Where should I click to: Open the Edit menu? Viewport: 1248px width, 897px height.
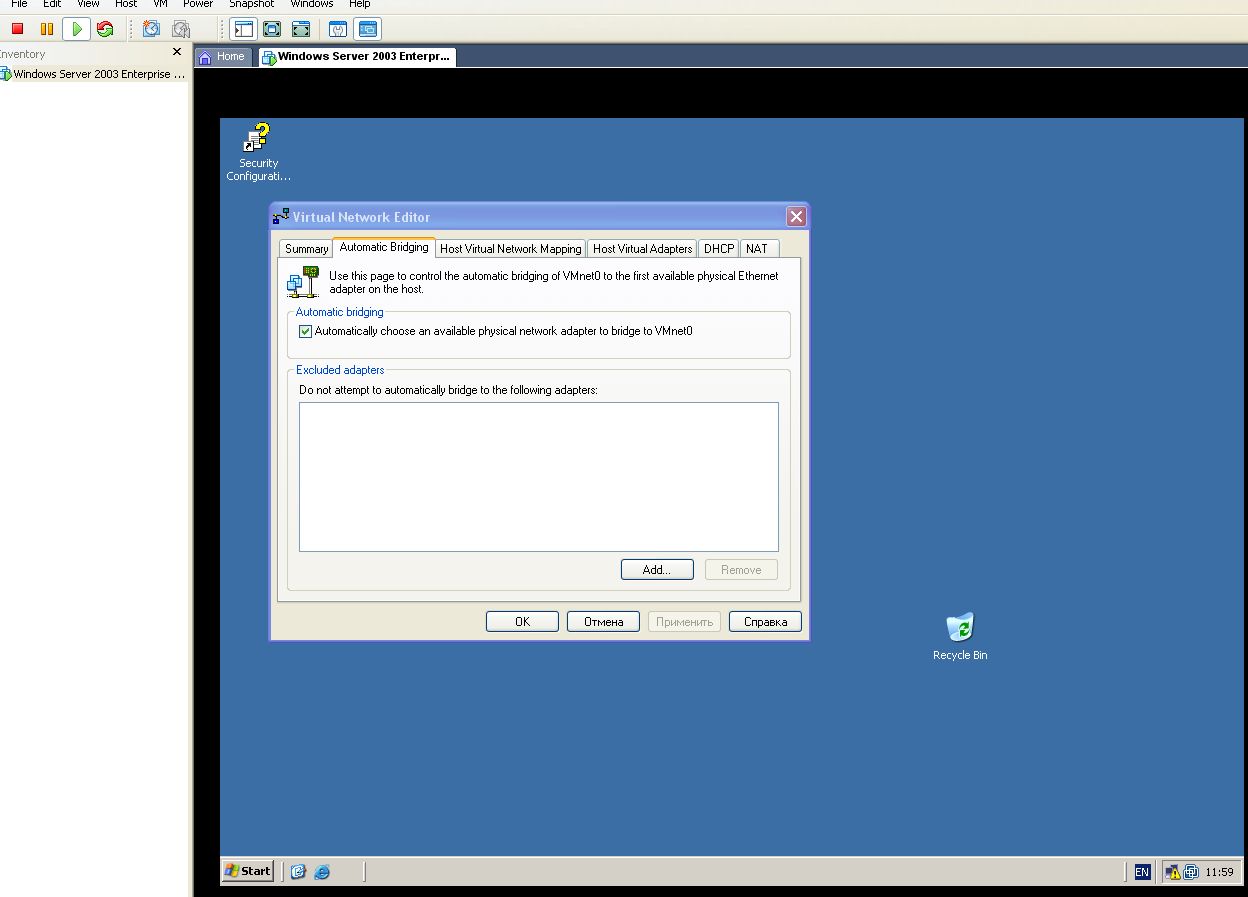[x=52, y=4]
